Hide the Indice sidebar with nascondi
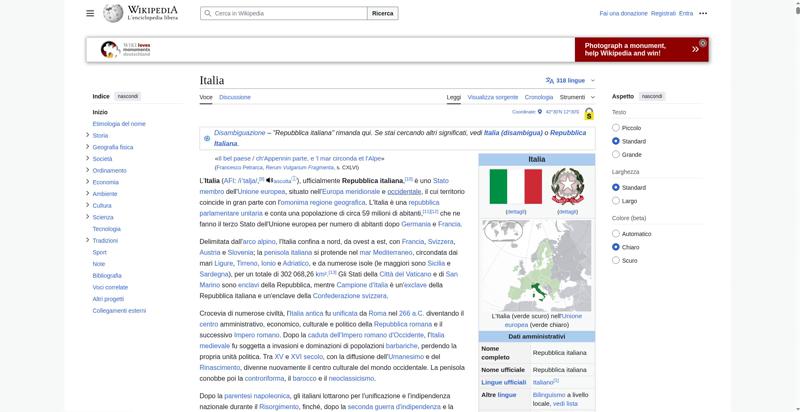The height and width of the screenshot is (412, 800). pyautogui.click(x=128, y=96)
